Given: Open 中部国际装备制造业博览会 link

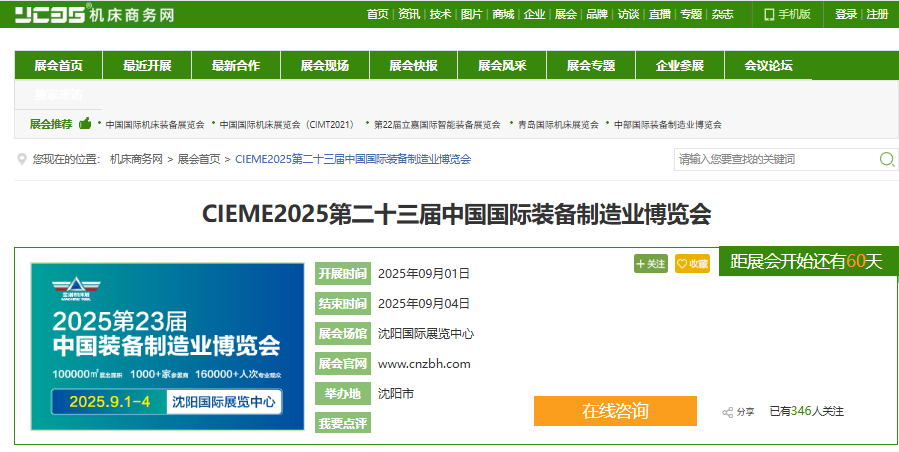Looking at the screenshot, I should [x=668, y=124].
